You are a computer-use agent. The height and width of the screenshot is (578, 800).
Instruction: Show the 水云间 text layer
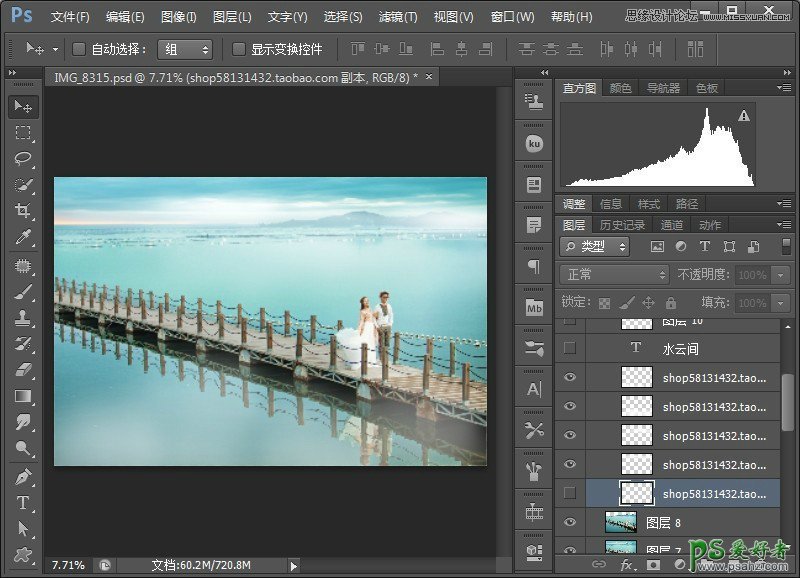coord(570,348)
